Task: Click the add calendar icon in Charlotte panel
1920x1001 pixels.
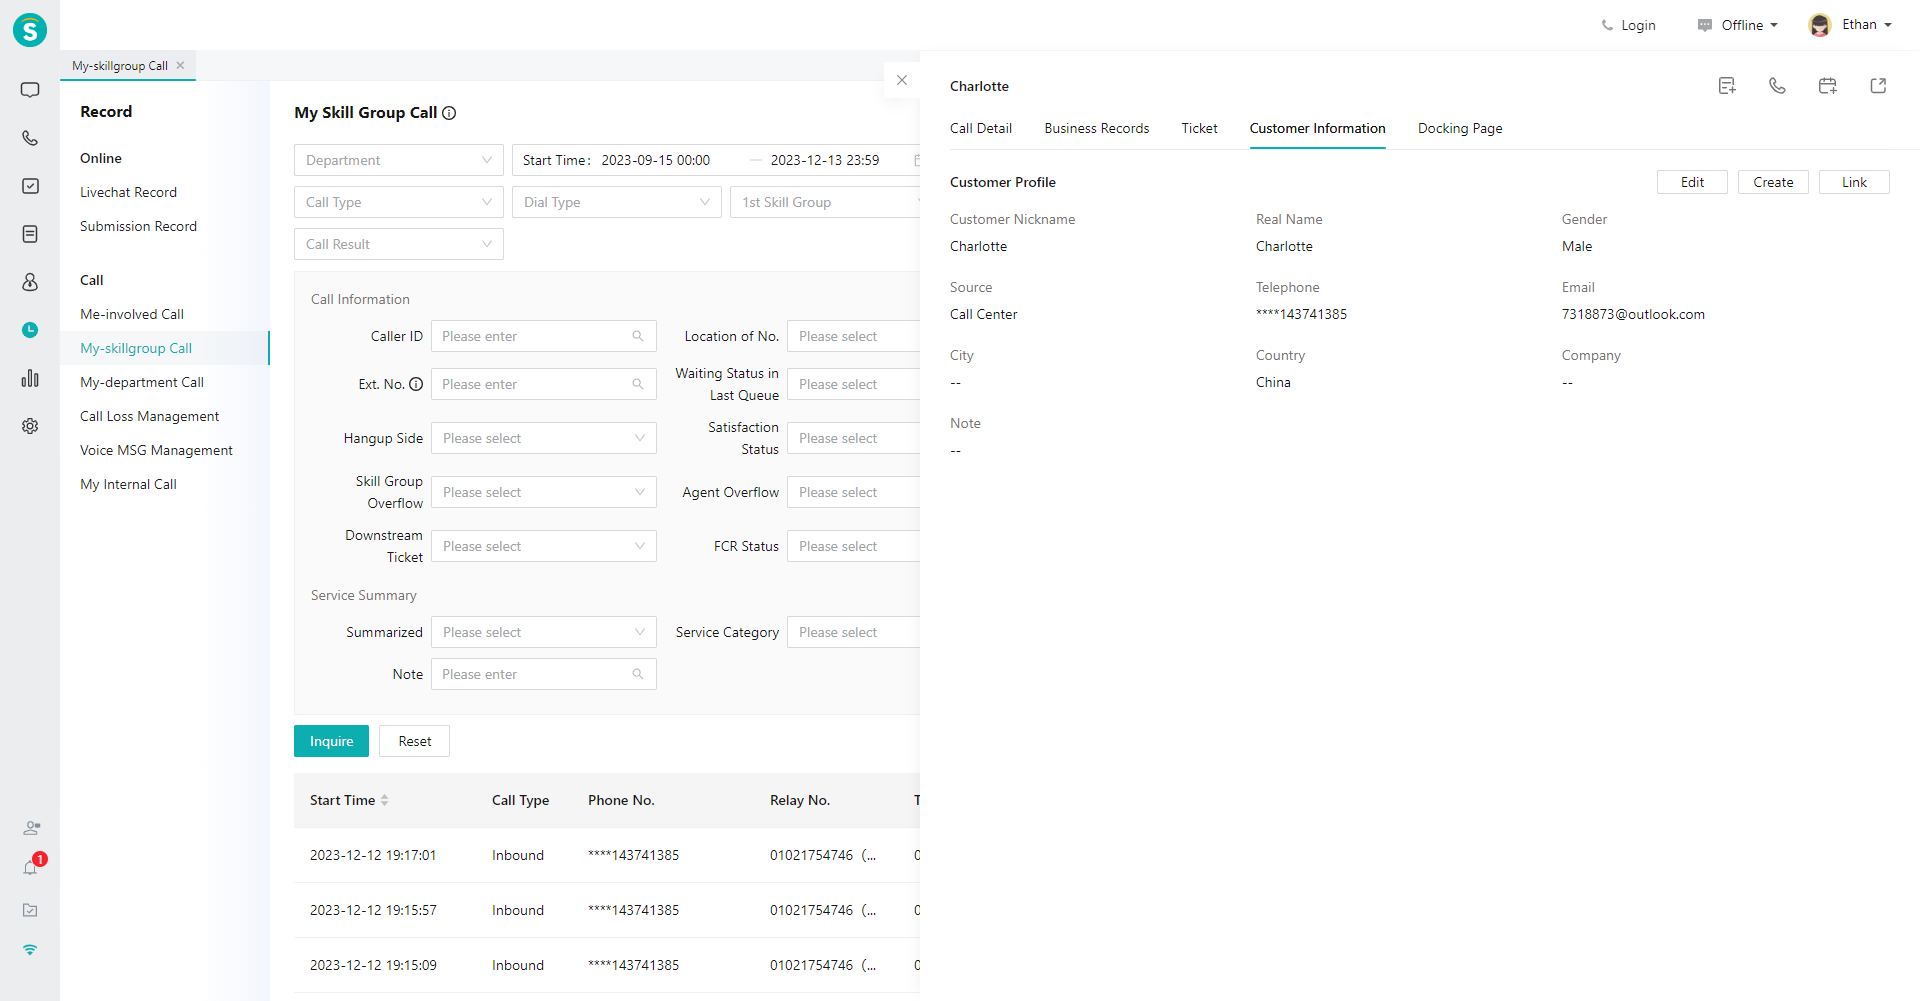Action: 1828,86
